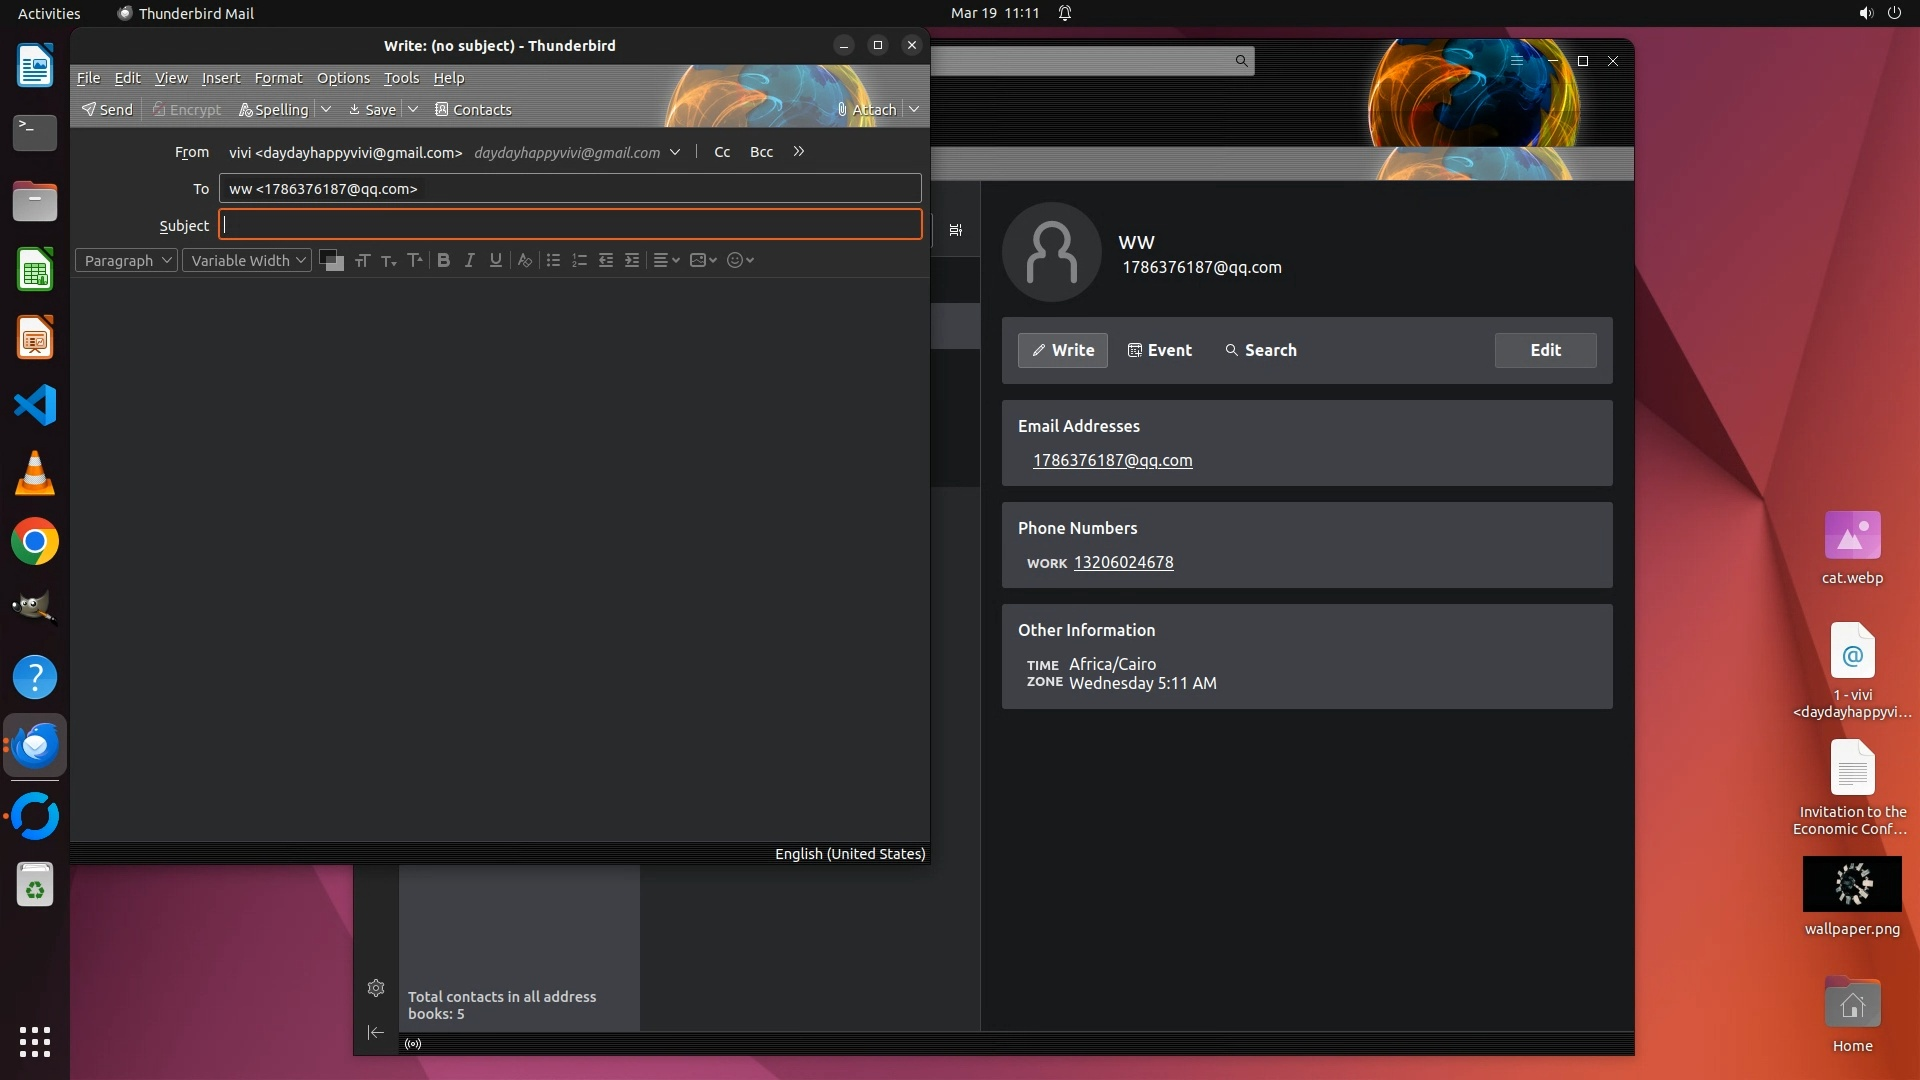Image resolution: width=1920 pixels, height=1080 pixels.
Task: Open the insert emoji smiley menu
Action: (x=740, y=260)
